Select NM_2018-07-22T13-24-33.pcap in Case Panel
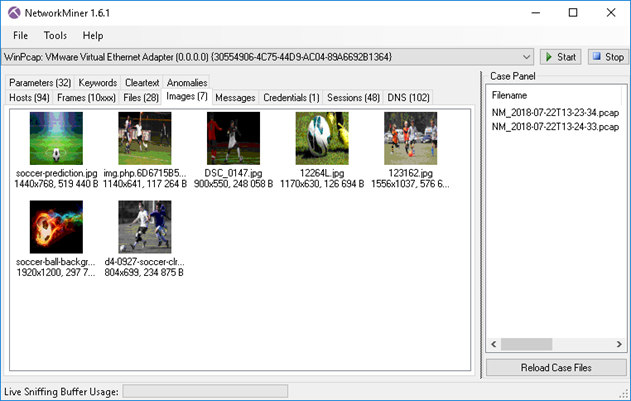 555,127
